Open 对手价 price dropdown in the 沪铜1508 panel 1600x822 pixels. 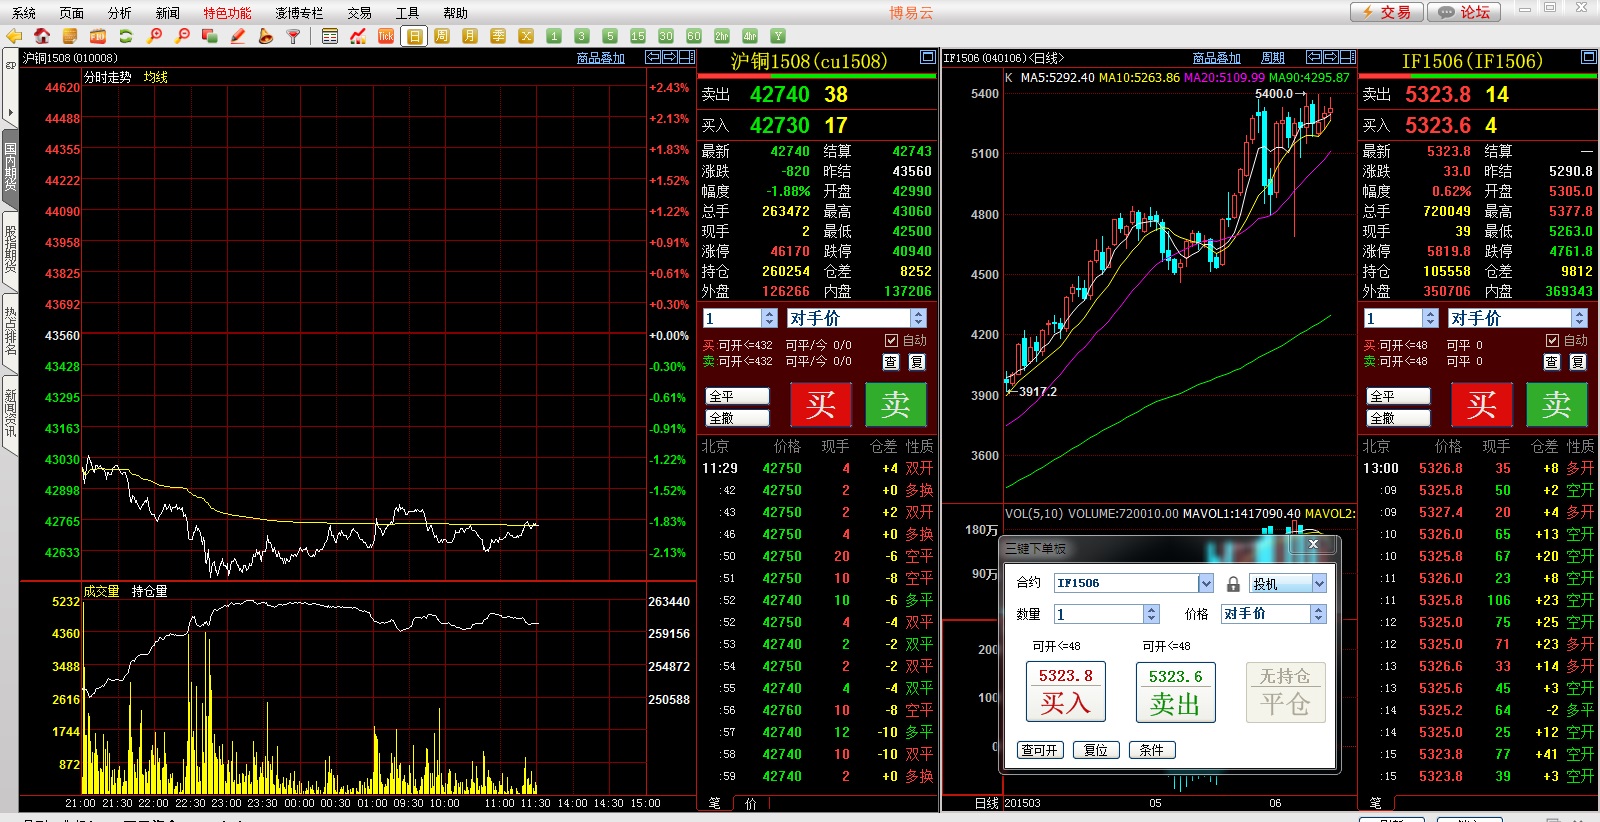[918, 318]
